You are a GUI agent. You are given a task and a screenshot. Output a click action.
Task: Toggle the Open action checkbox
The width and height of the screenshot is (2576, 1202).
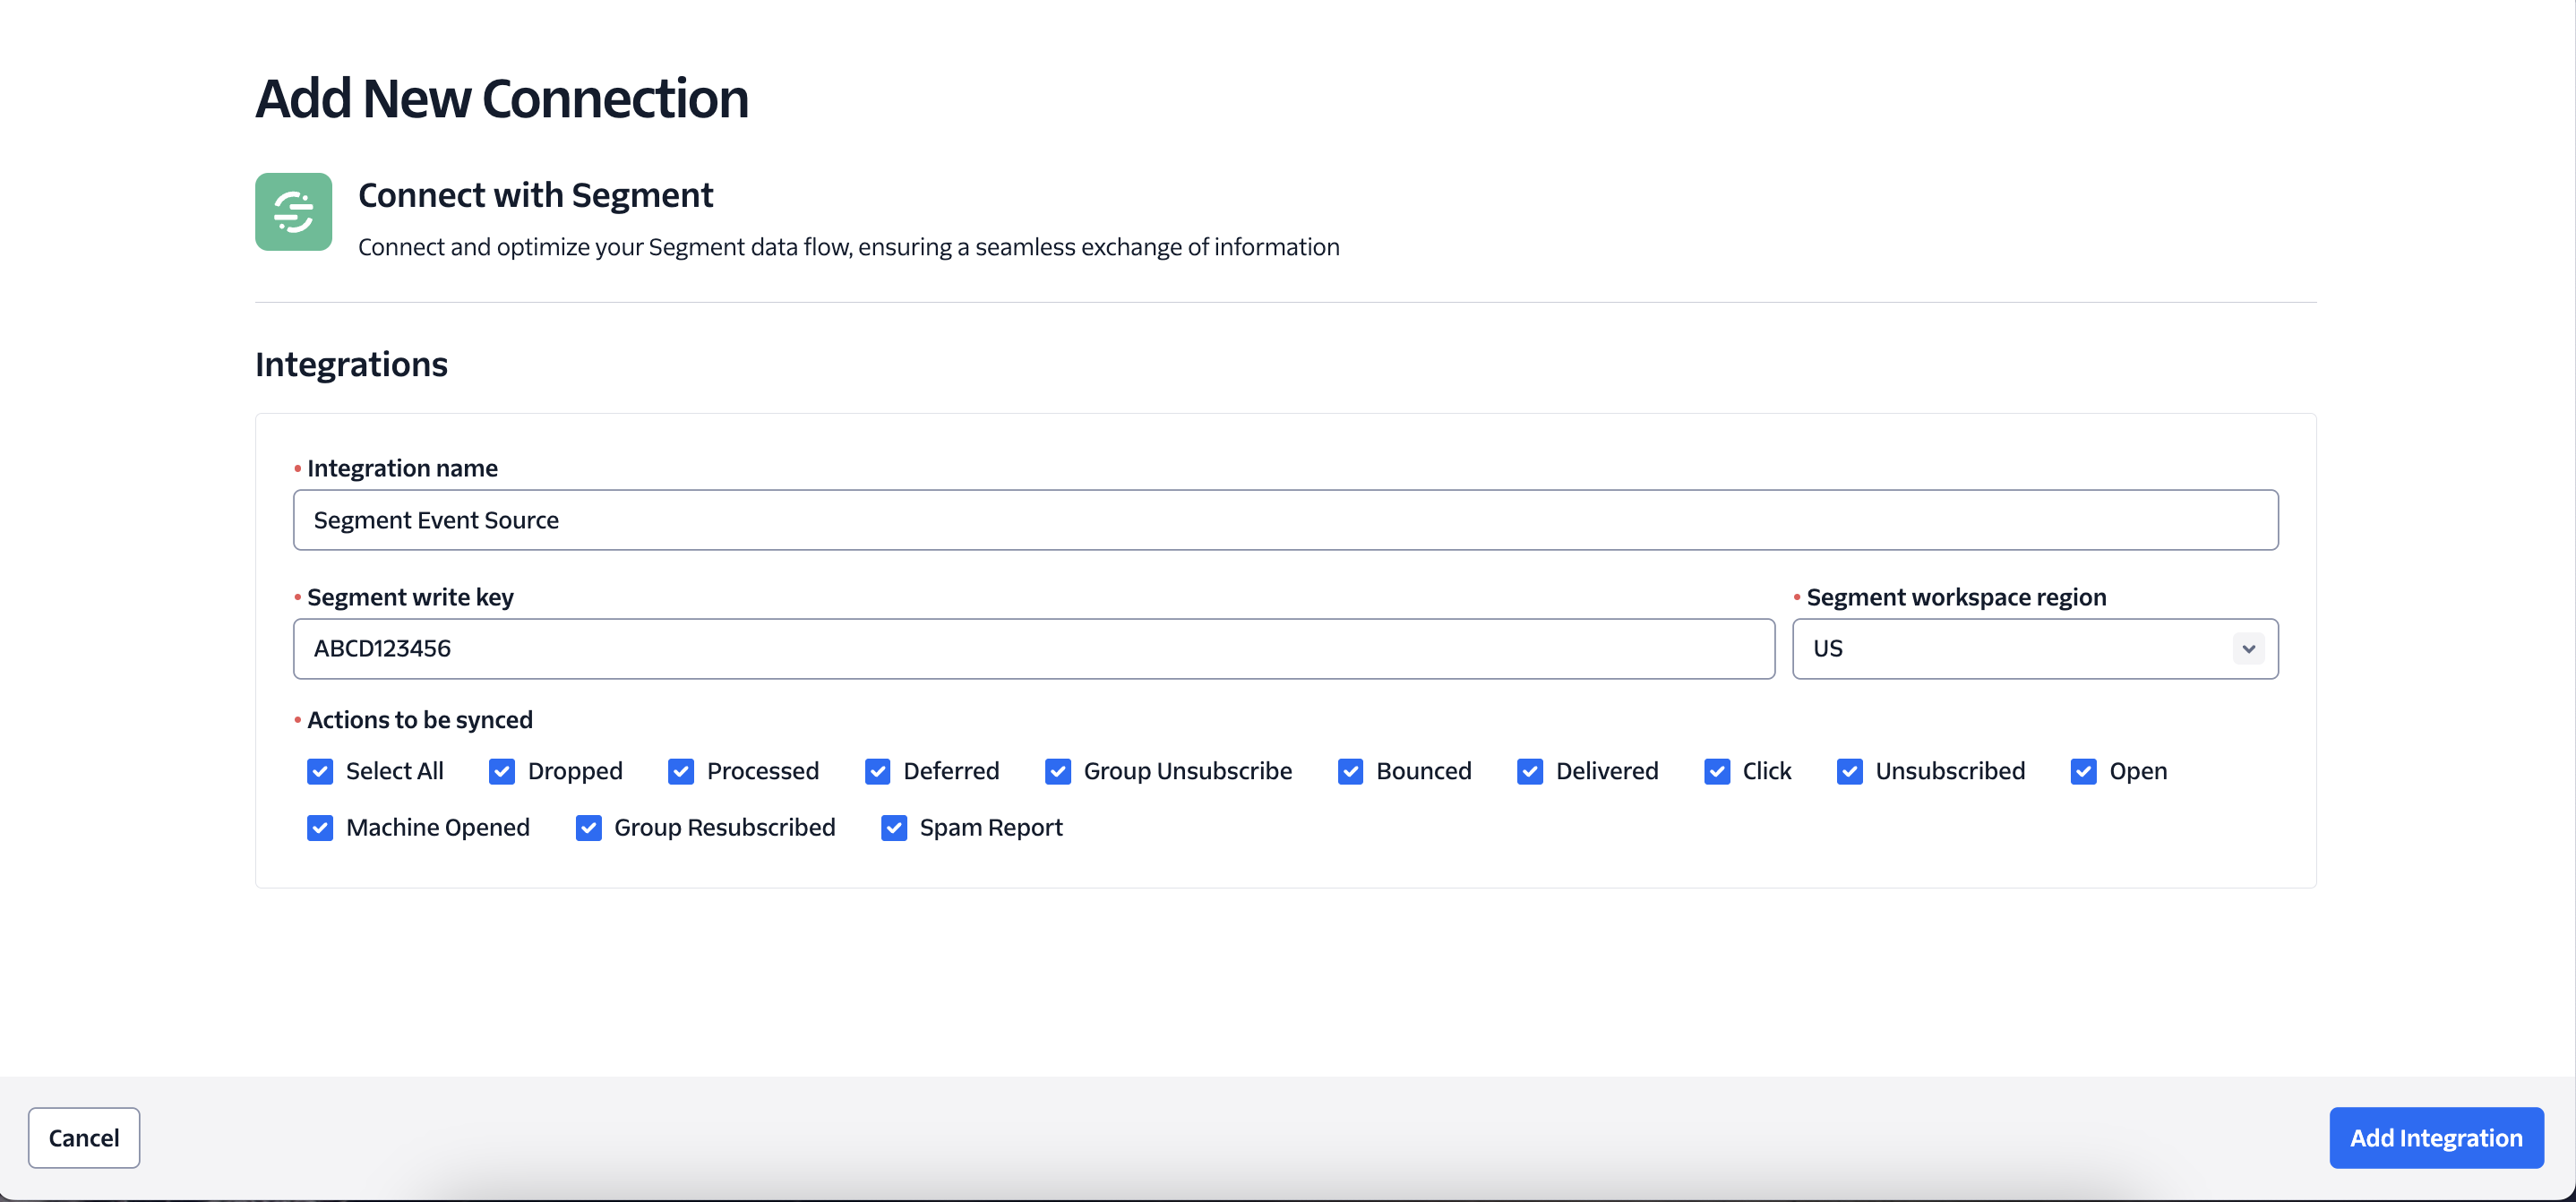2083,771
